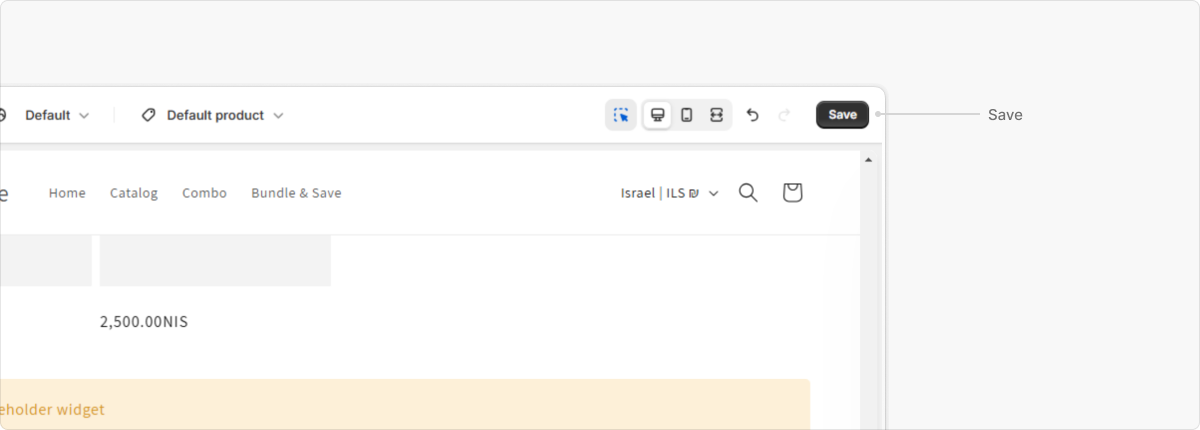This screenshot has height=430, width=1200.
Task: Select the fullscreen preview icon
Action: click(716, 115)
